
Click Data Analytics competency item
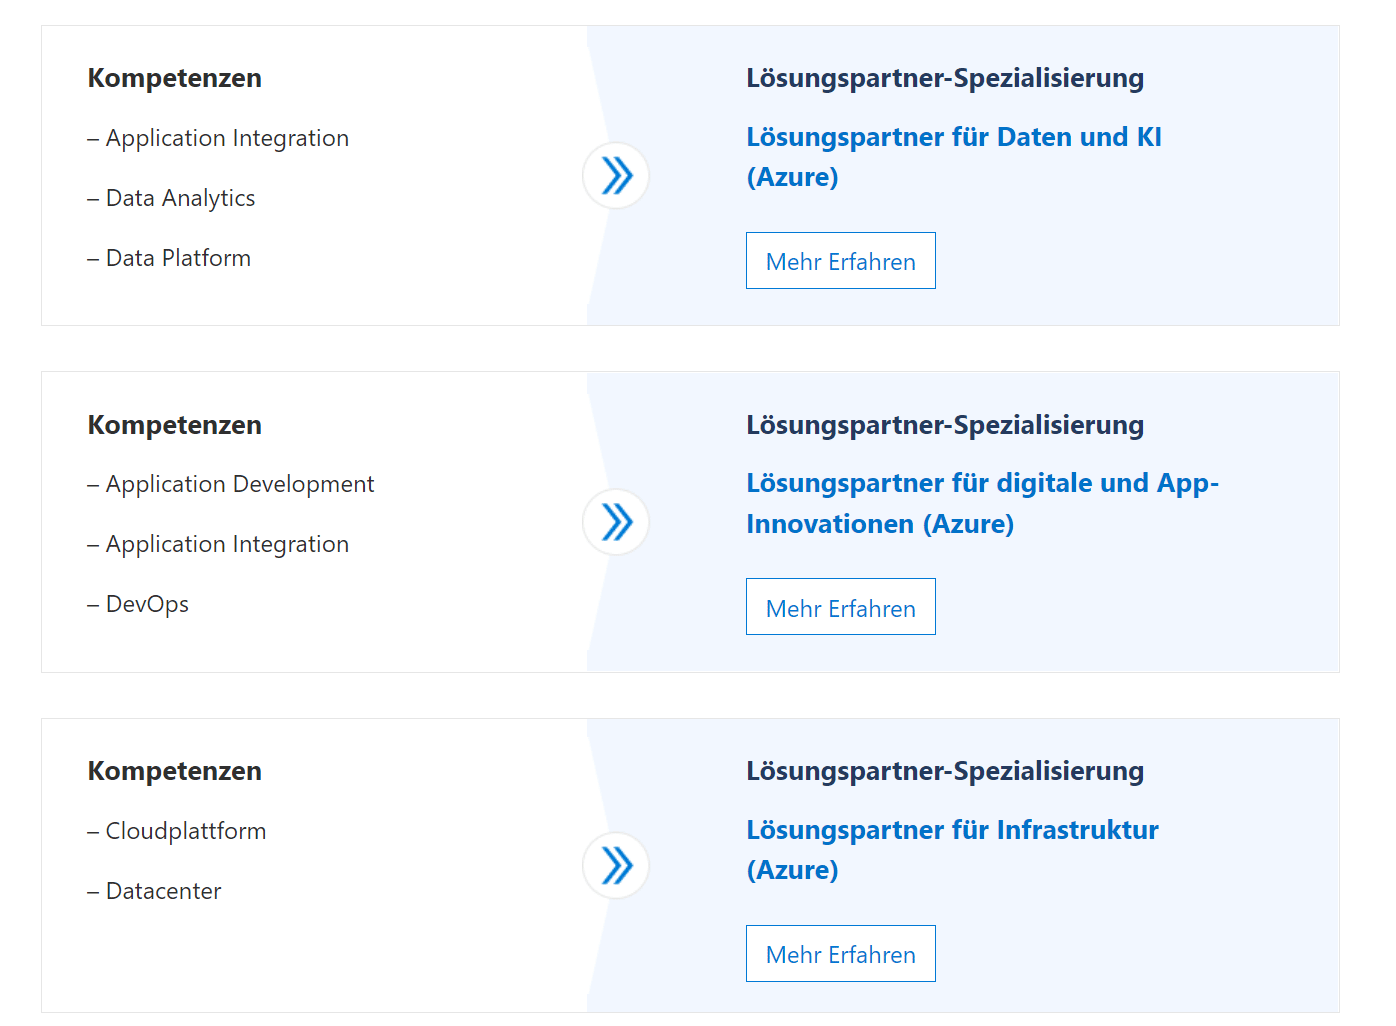(180, 198)
